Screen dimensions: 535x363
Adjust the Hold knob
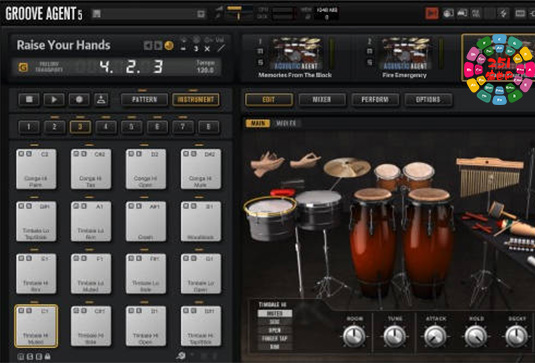point(476,336)
